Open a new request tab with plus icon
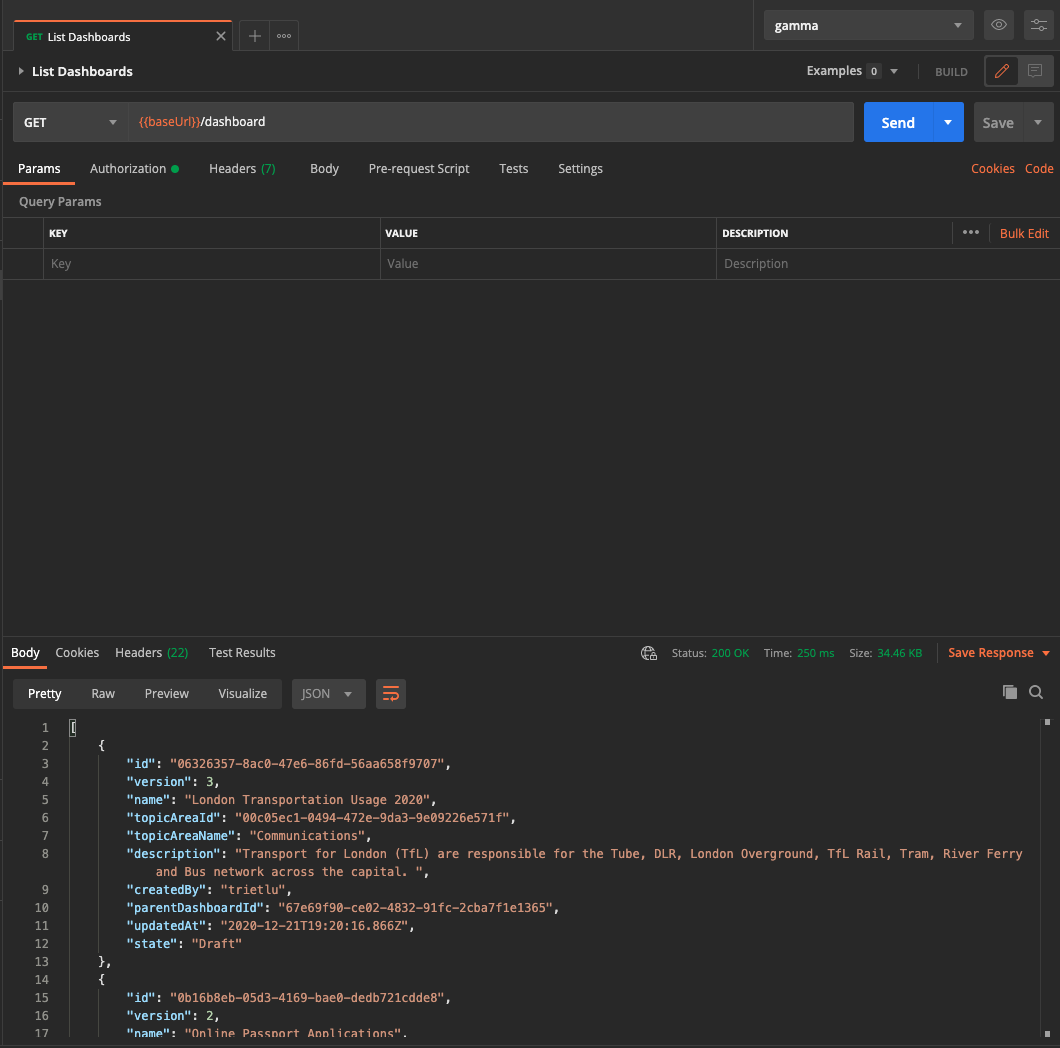 click(254, 36)
